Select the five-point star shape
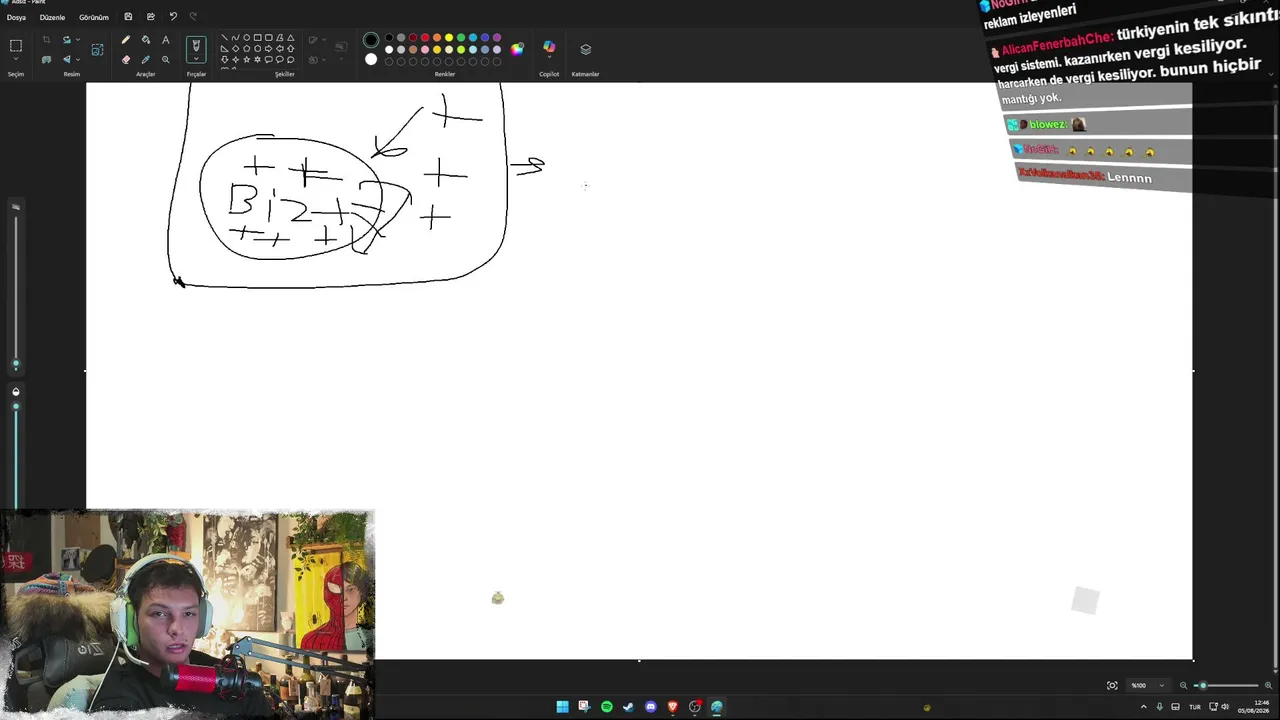 (246, 60)
